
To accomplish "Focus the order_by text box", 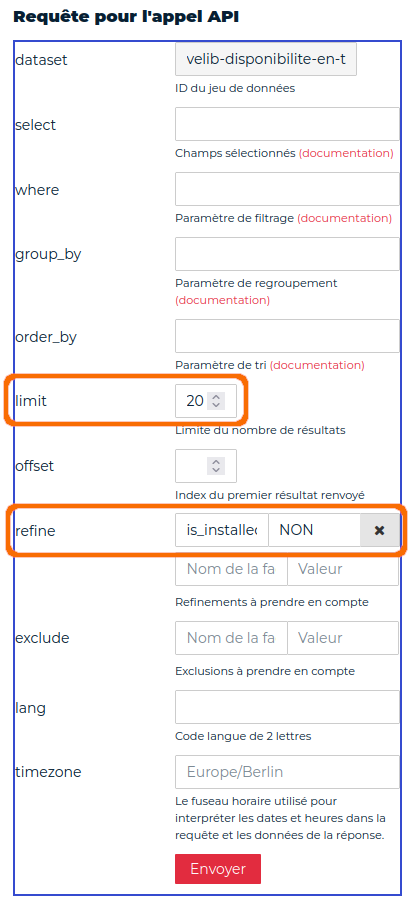I will pyautogui.click(x=287, y=336).
